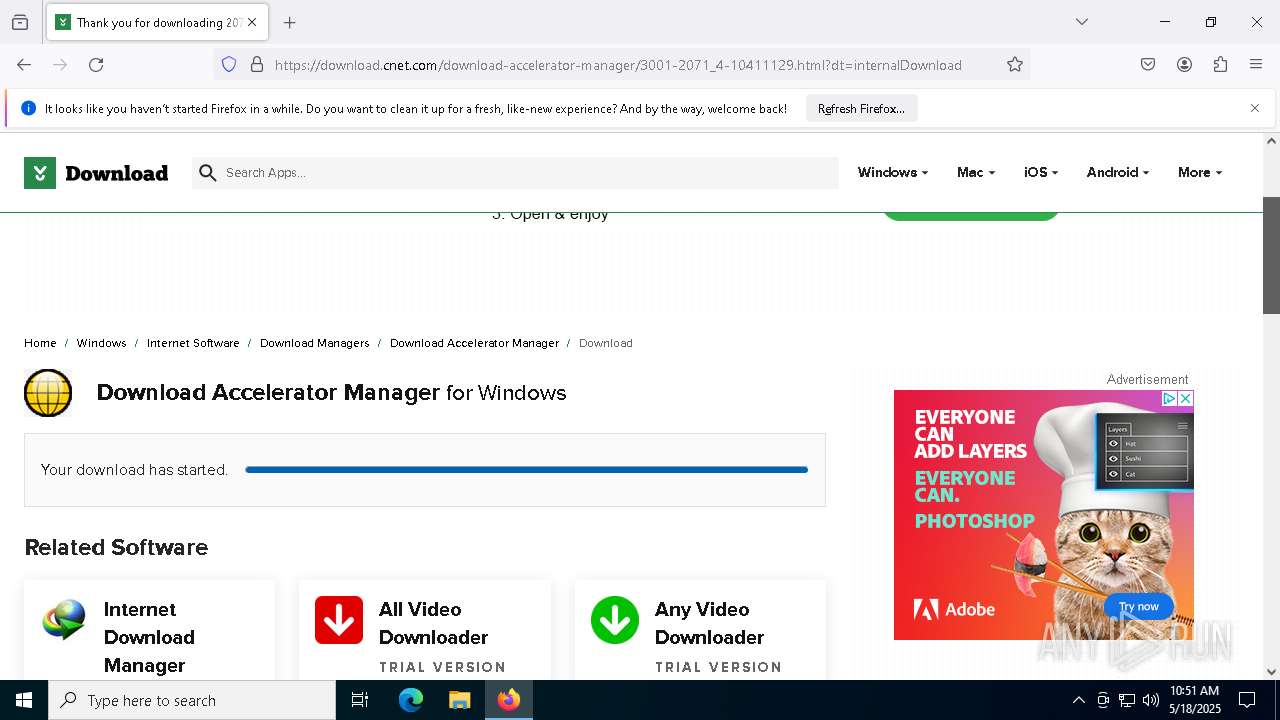1280x720 pixels.
Task: Open the list all tabs chevron
Action: coord(1082,22)
